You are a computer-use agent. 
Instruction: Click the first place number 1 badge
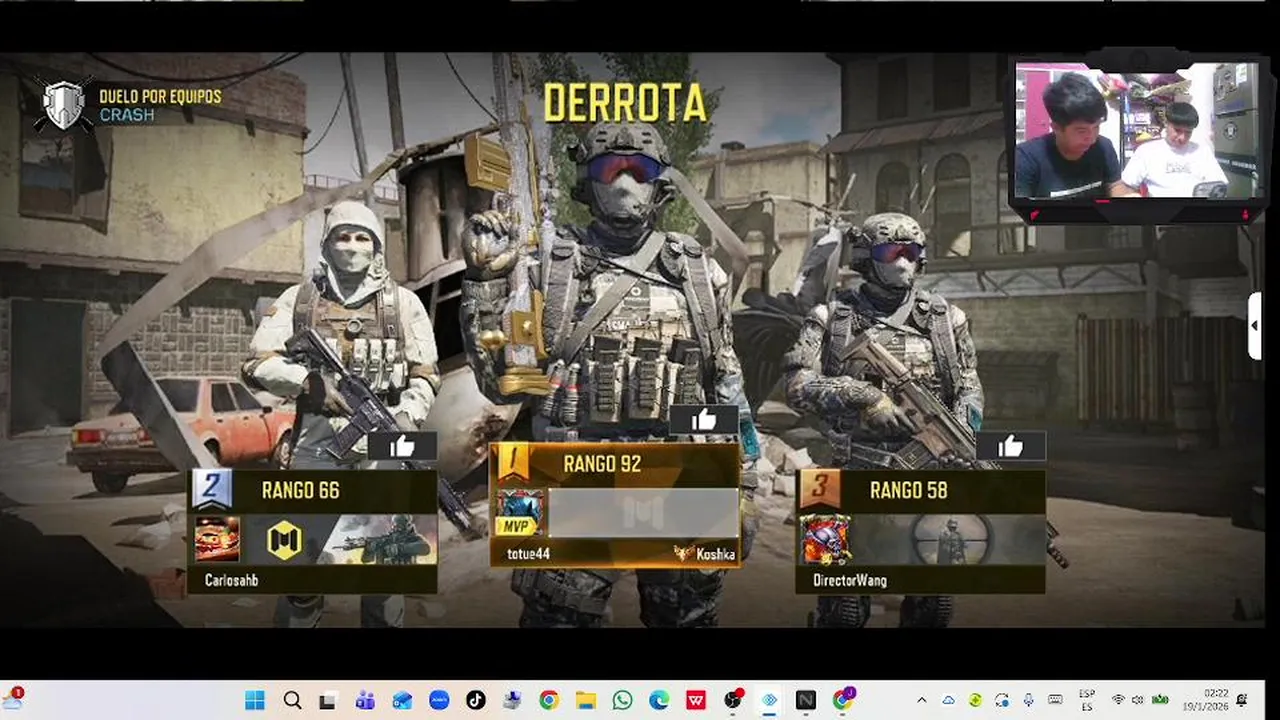[x=513, y=462]
